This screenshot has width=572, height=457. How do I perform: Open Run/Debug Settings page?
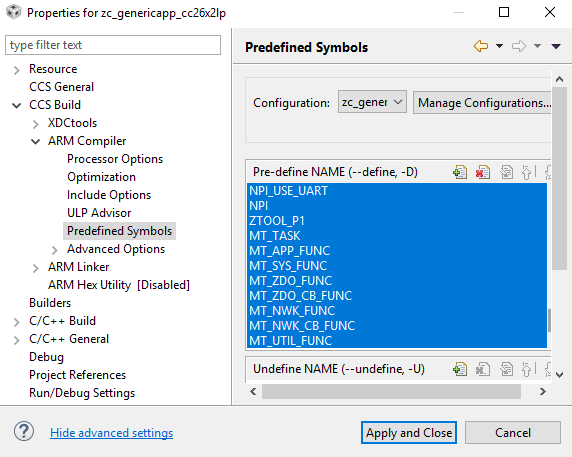[x=82, y=393]
